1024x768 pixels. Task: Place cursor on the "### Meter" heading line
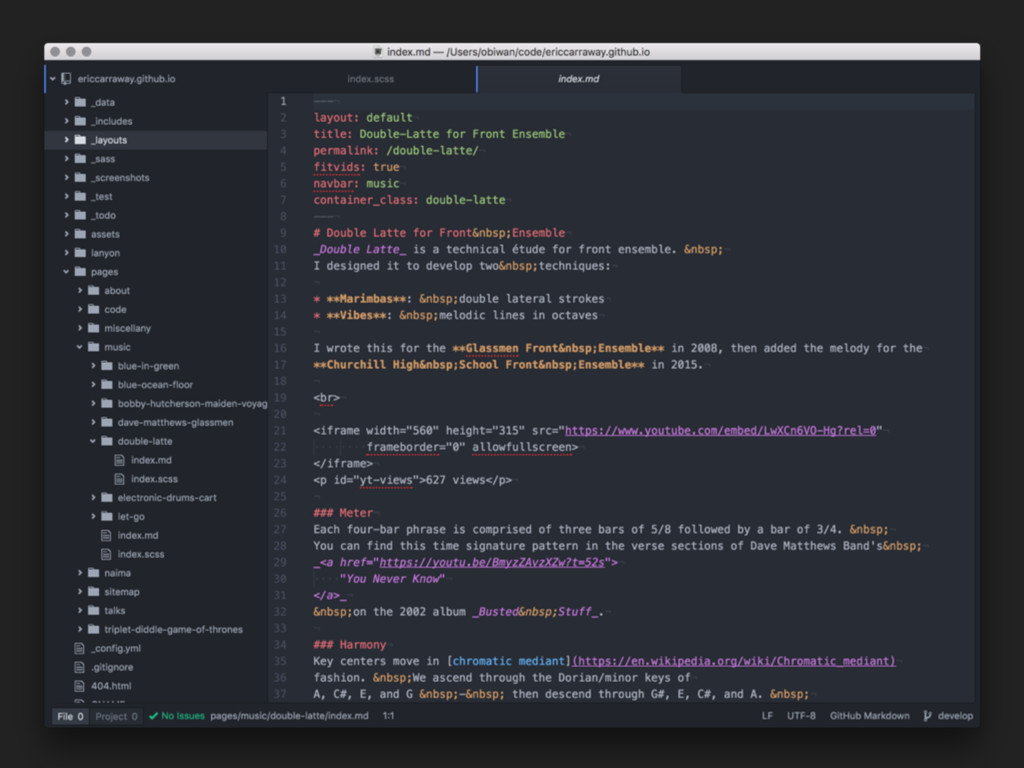pyautogui.click(x=343, y=513)
